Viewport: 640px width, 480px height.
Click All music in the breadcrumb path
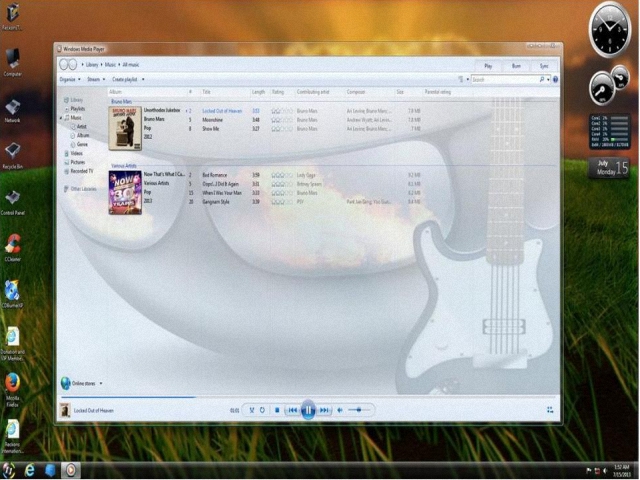pos(131,64)
